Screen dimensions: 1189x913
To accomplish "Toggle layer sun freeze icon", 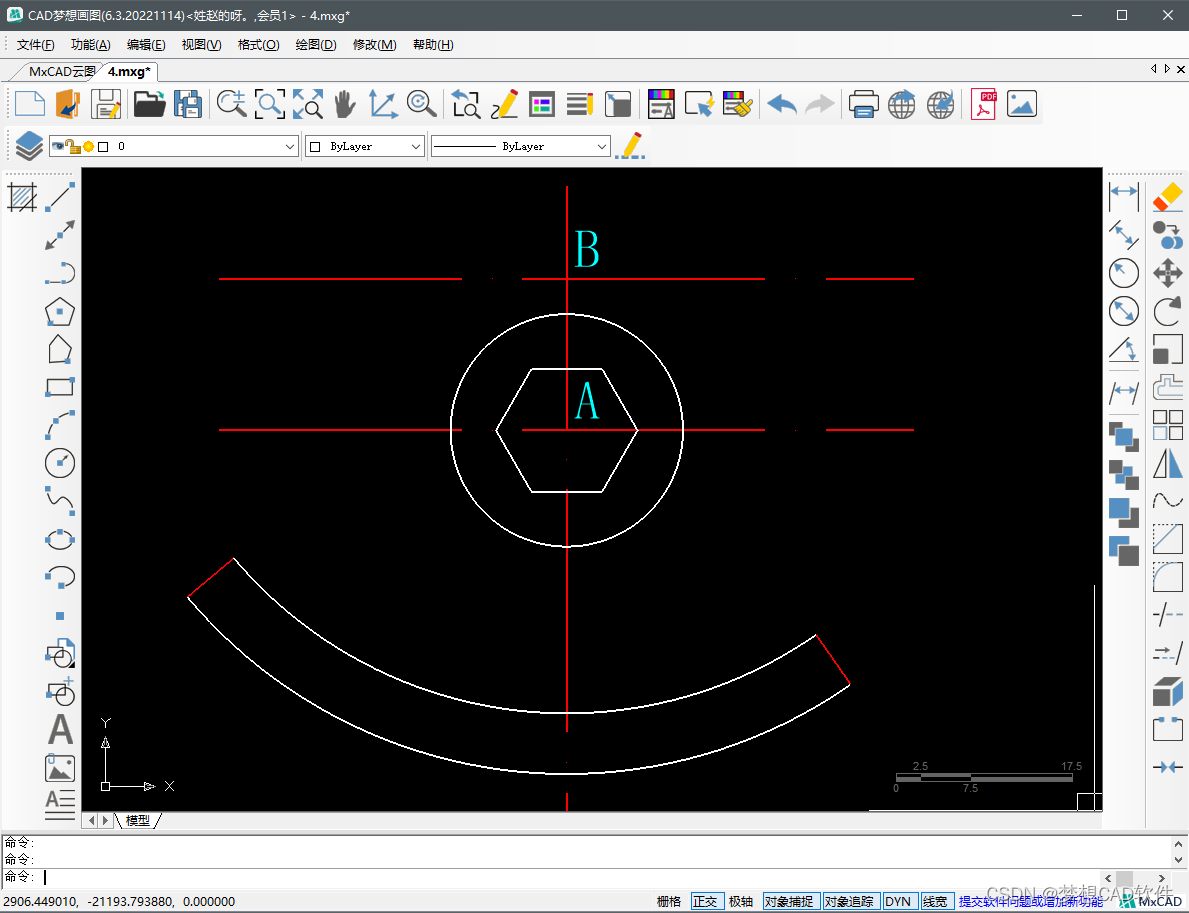I will tap(89, 146).
